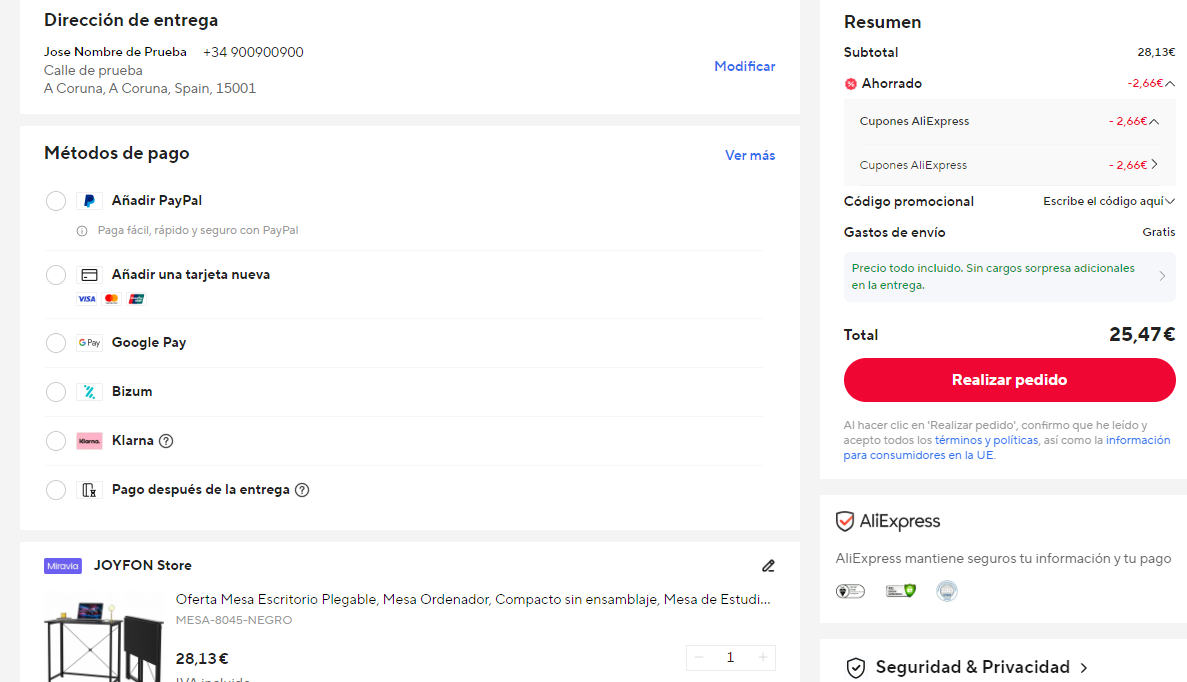
Task: Click the Bizum logo icon
Action: point(89,392)
